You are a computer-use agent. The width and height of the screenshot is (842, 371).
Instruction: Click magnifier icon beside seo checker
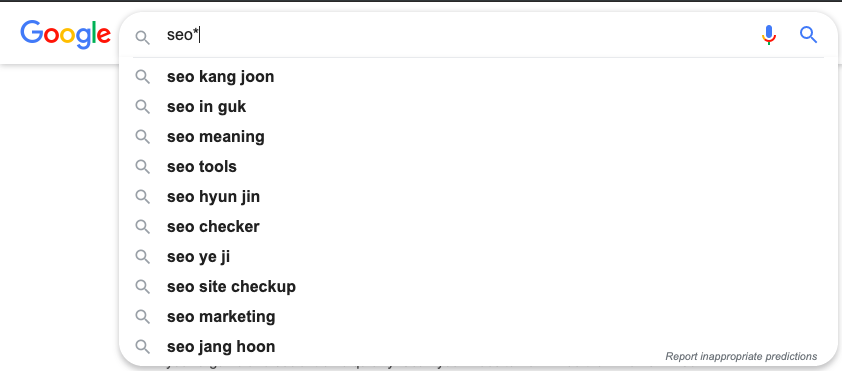click(x=142, y=227)
